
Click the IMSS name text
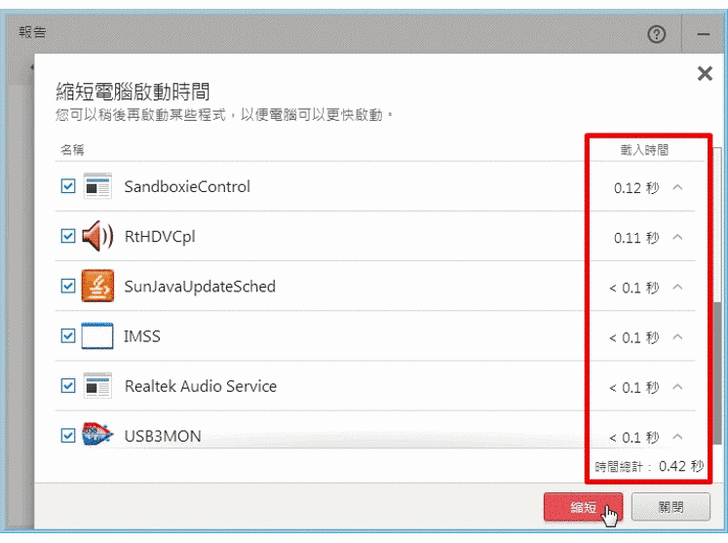142,336
